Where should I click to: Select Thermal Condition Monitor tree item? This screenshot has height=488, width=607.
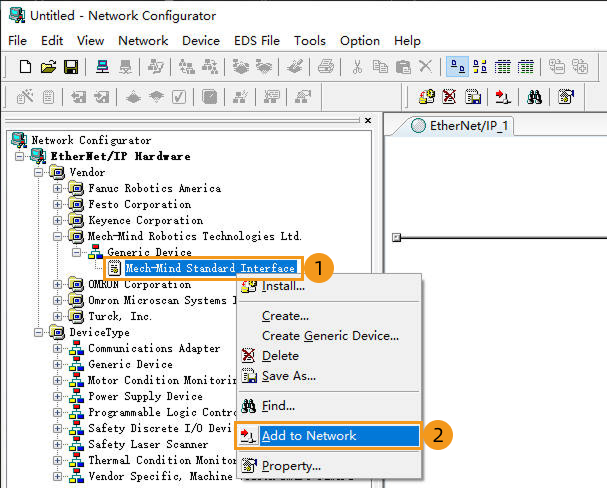coord(162,460)
